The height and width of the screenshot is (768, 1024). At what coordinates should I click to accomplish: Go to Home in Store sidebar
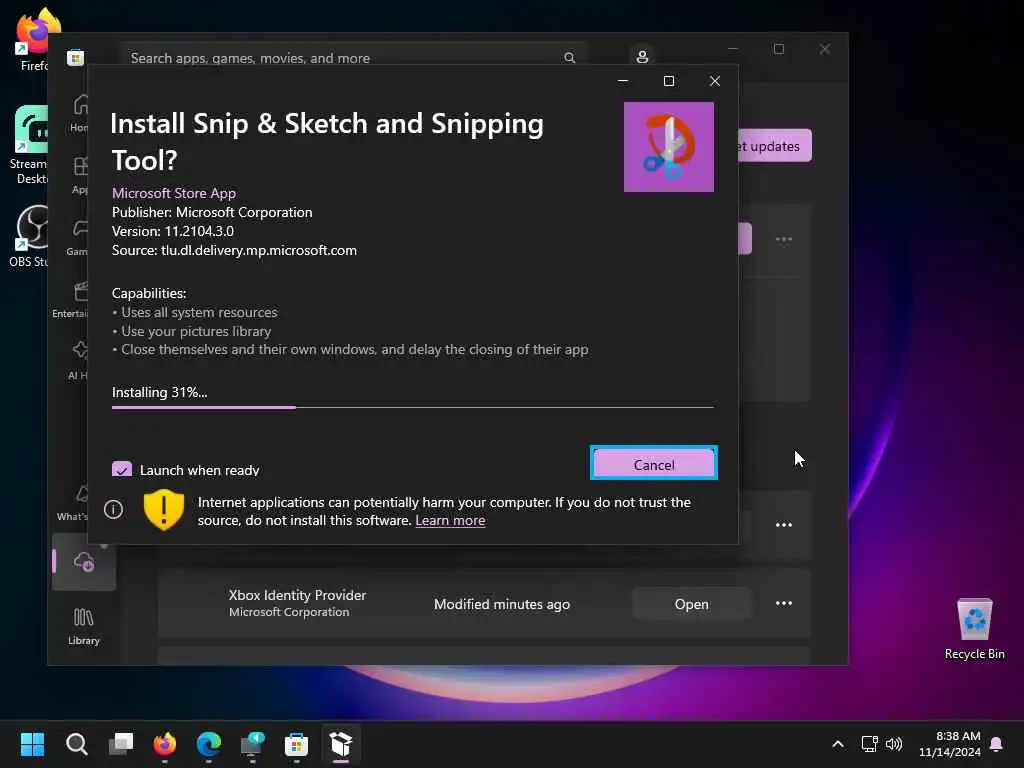[x=79, y=112]
